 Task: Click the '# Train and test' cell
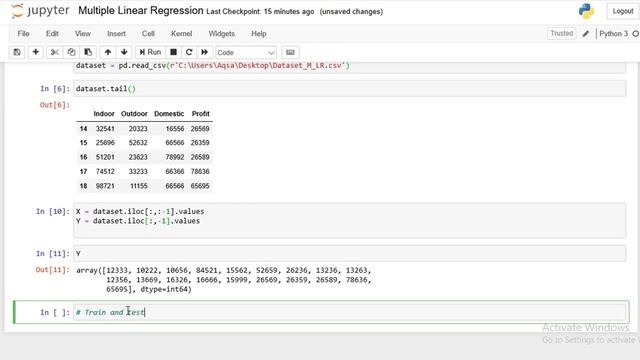click(x=349, y=312)
